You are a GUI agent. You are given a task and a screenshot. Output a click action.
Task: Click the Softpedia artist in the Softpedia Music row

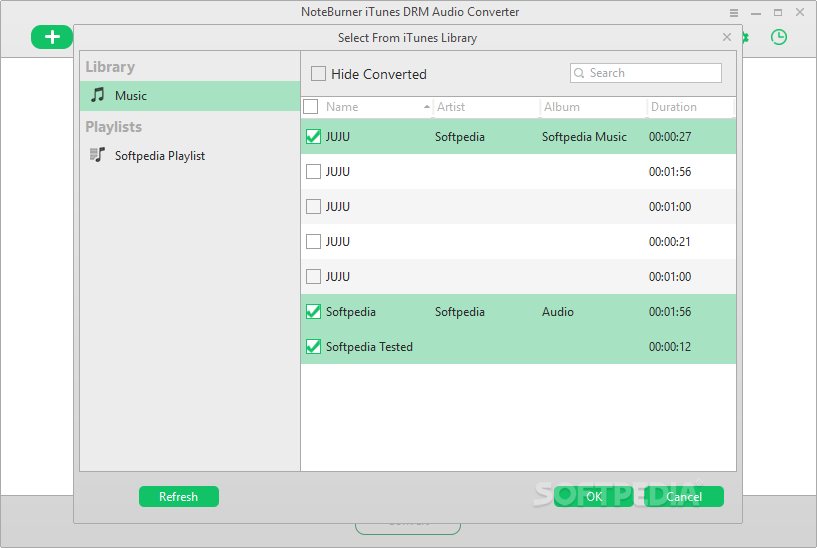pyautogui.click(x=460, y=137)
